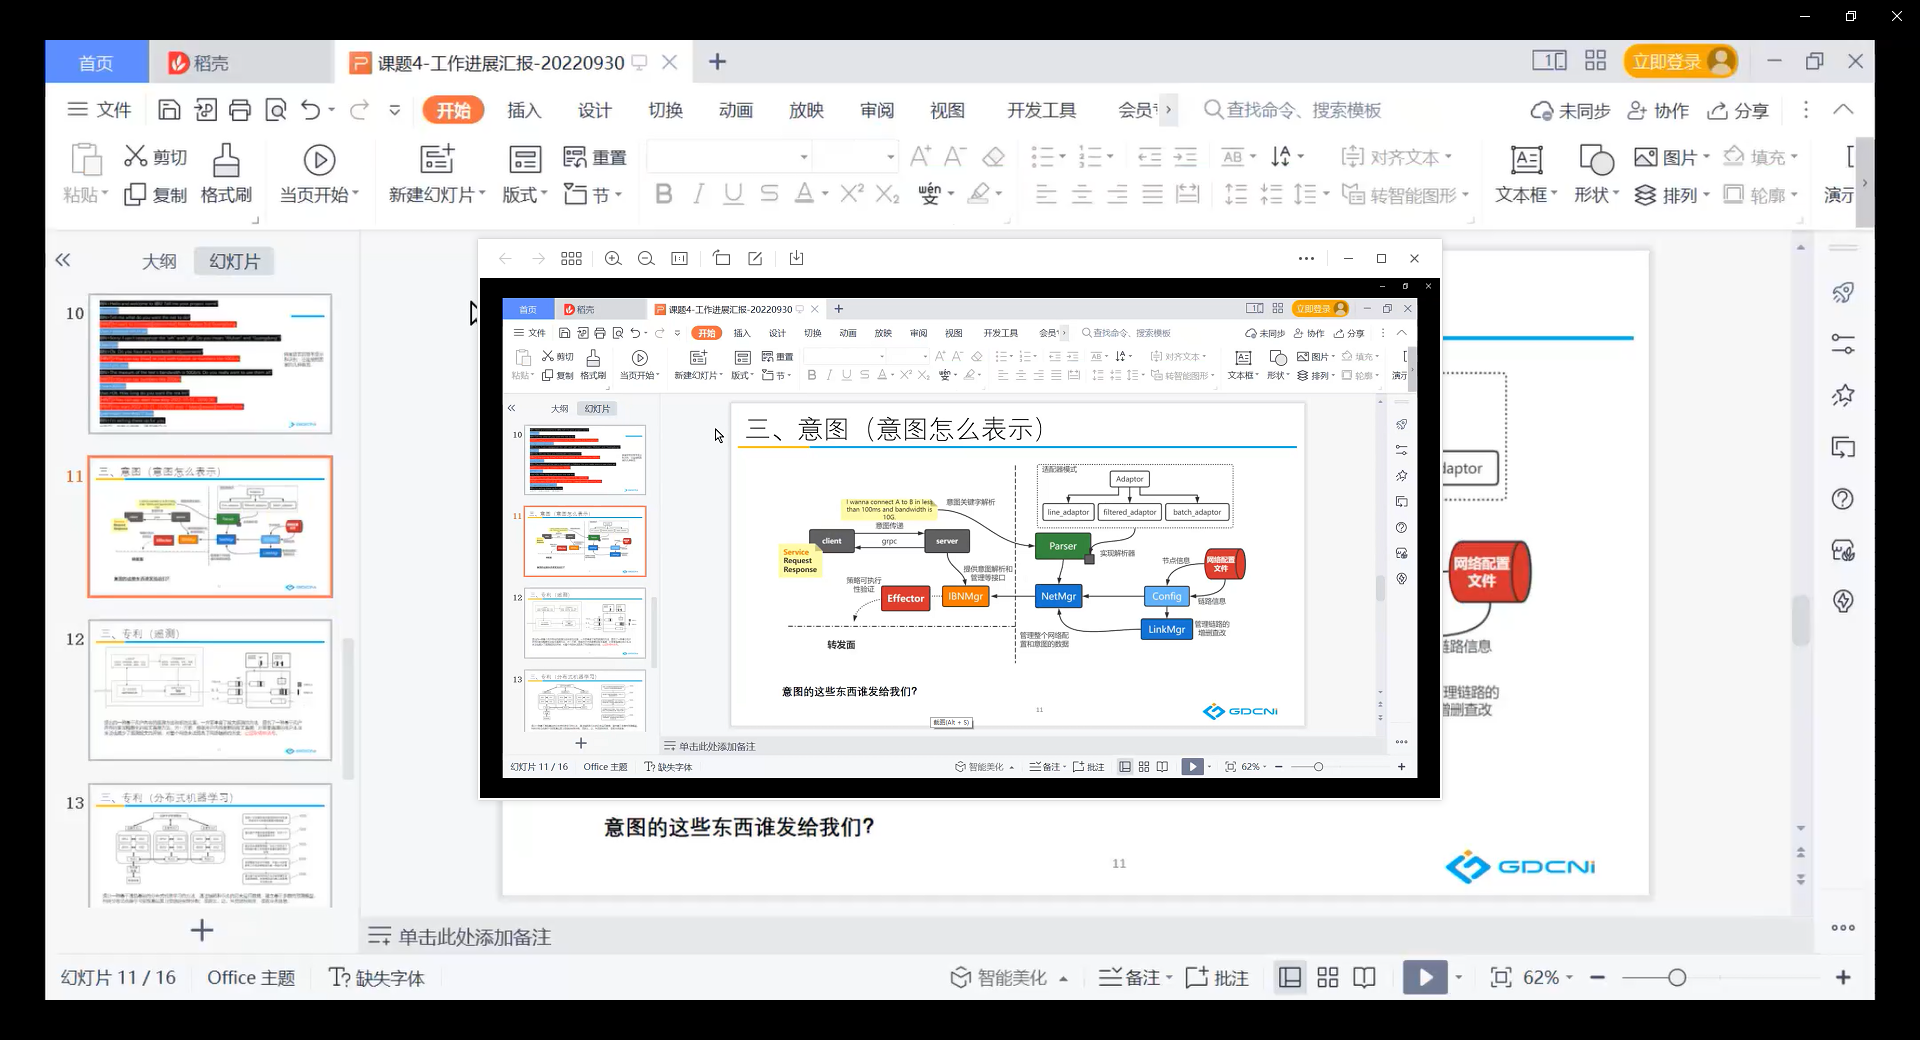Switch to 审阅 ribbon tab
The width and height of the screenshot is (1920, 1040).
pyautogui.click(x=877, y=110)
